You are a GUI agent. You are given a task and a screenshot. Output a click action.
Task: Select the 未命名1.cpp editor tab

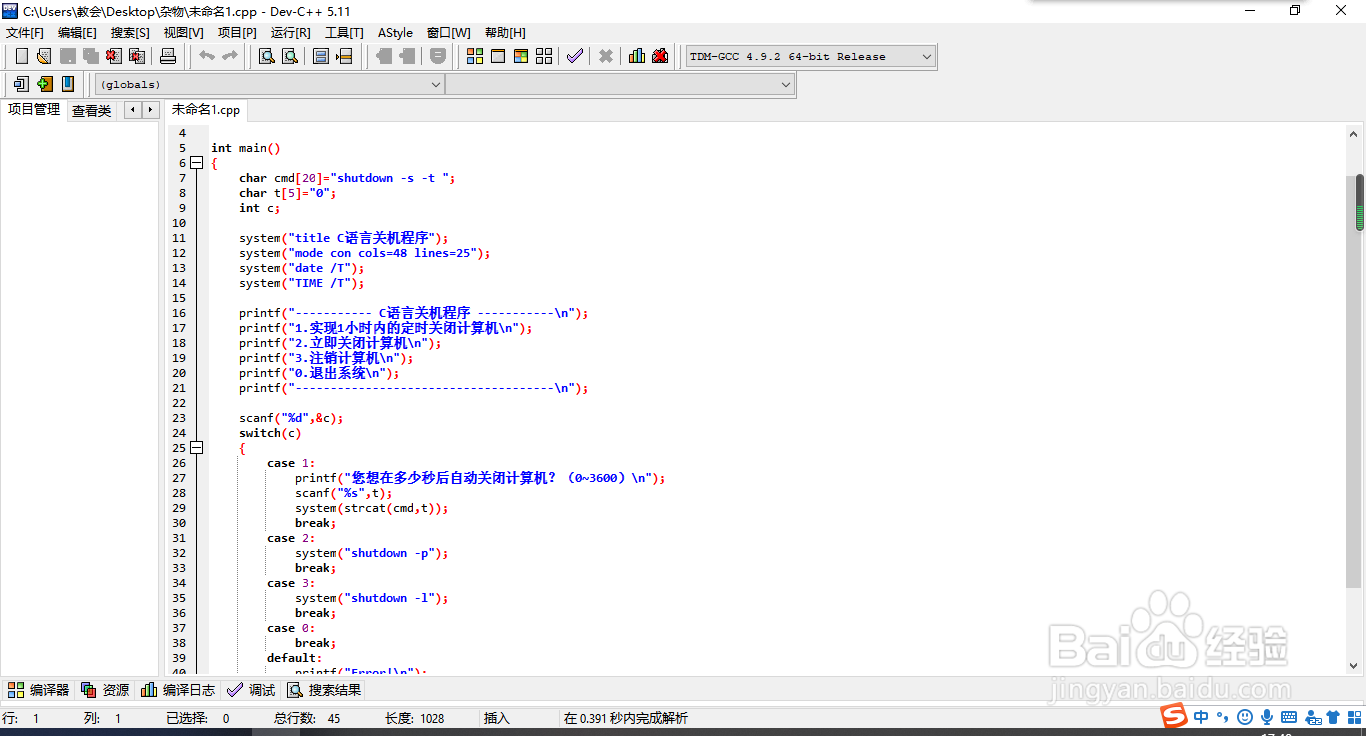tap(206, 110)
